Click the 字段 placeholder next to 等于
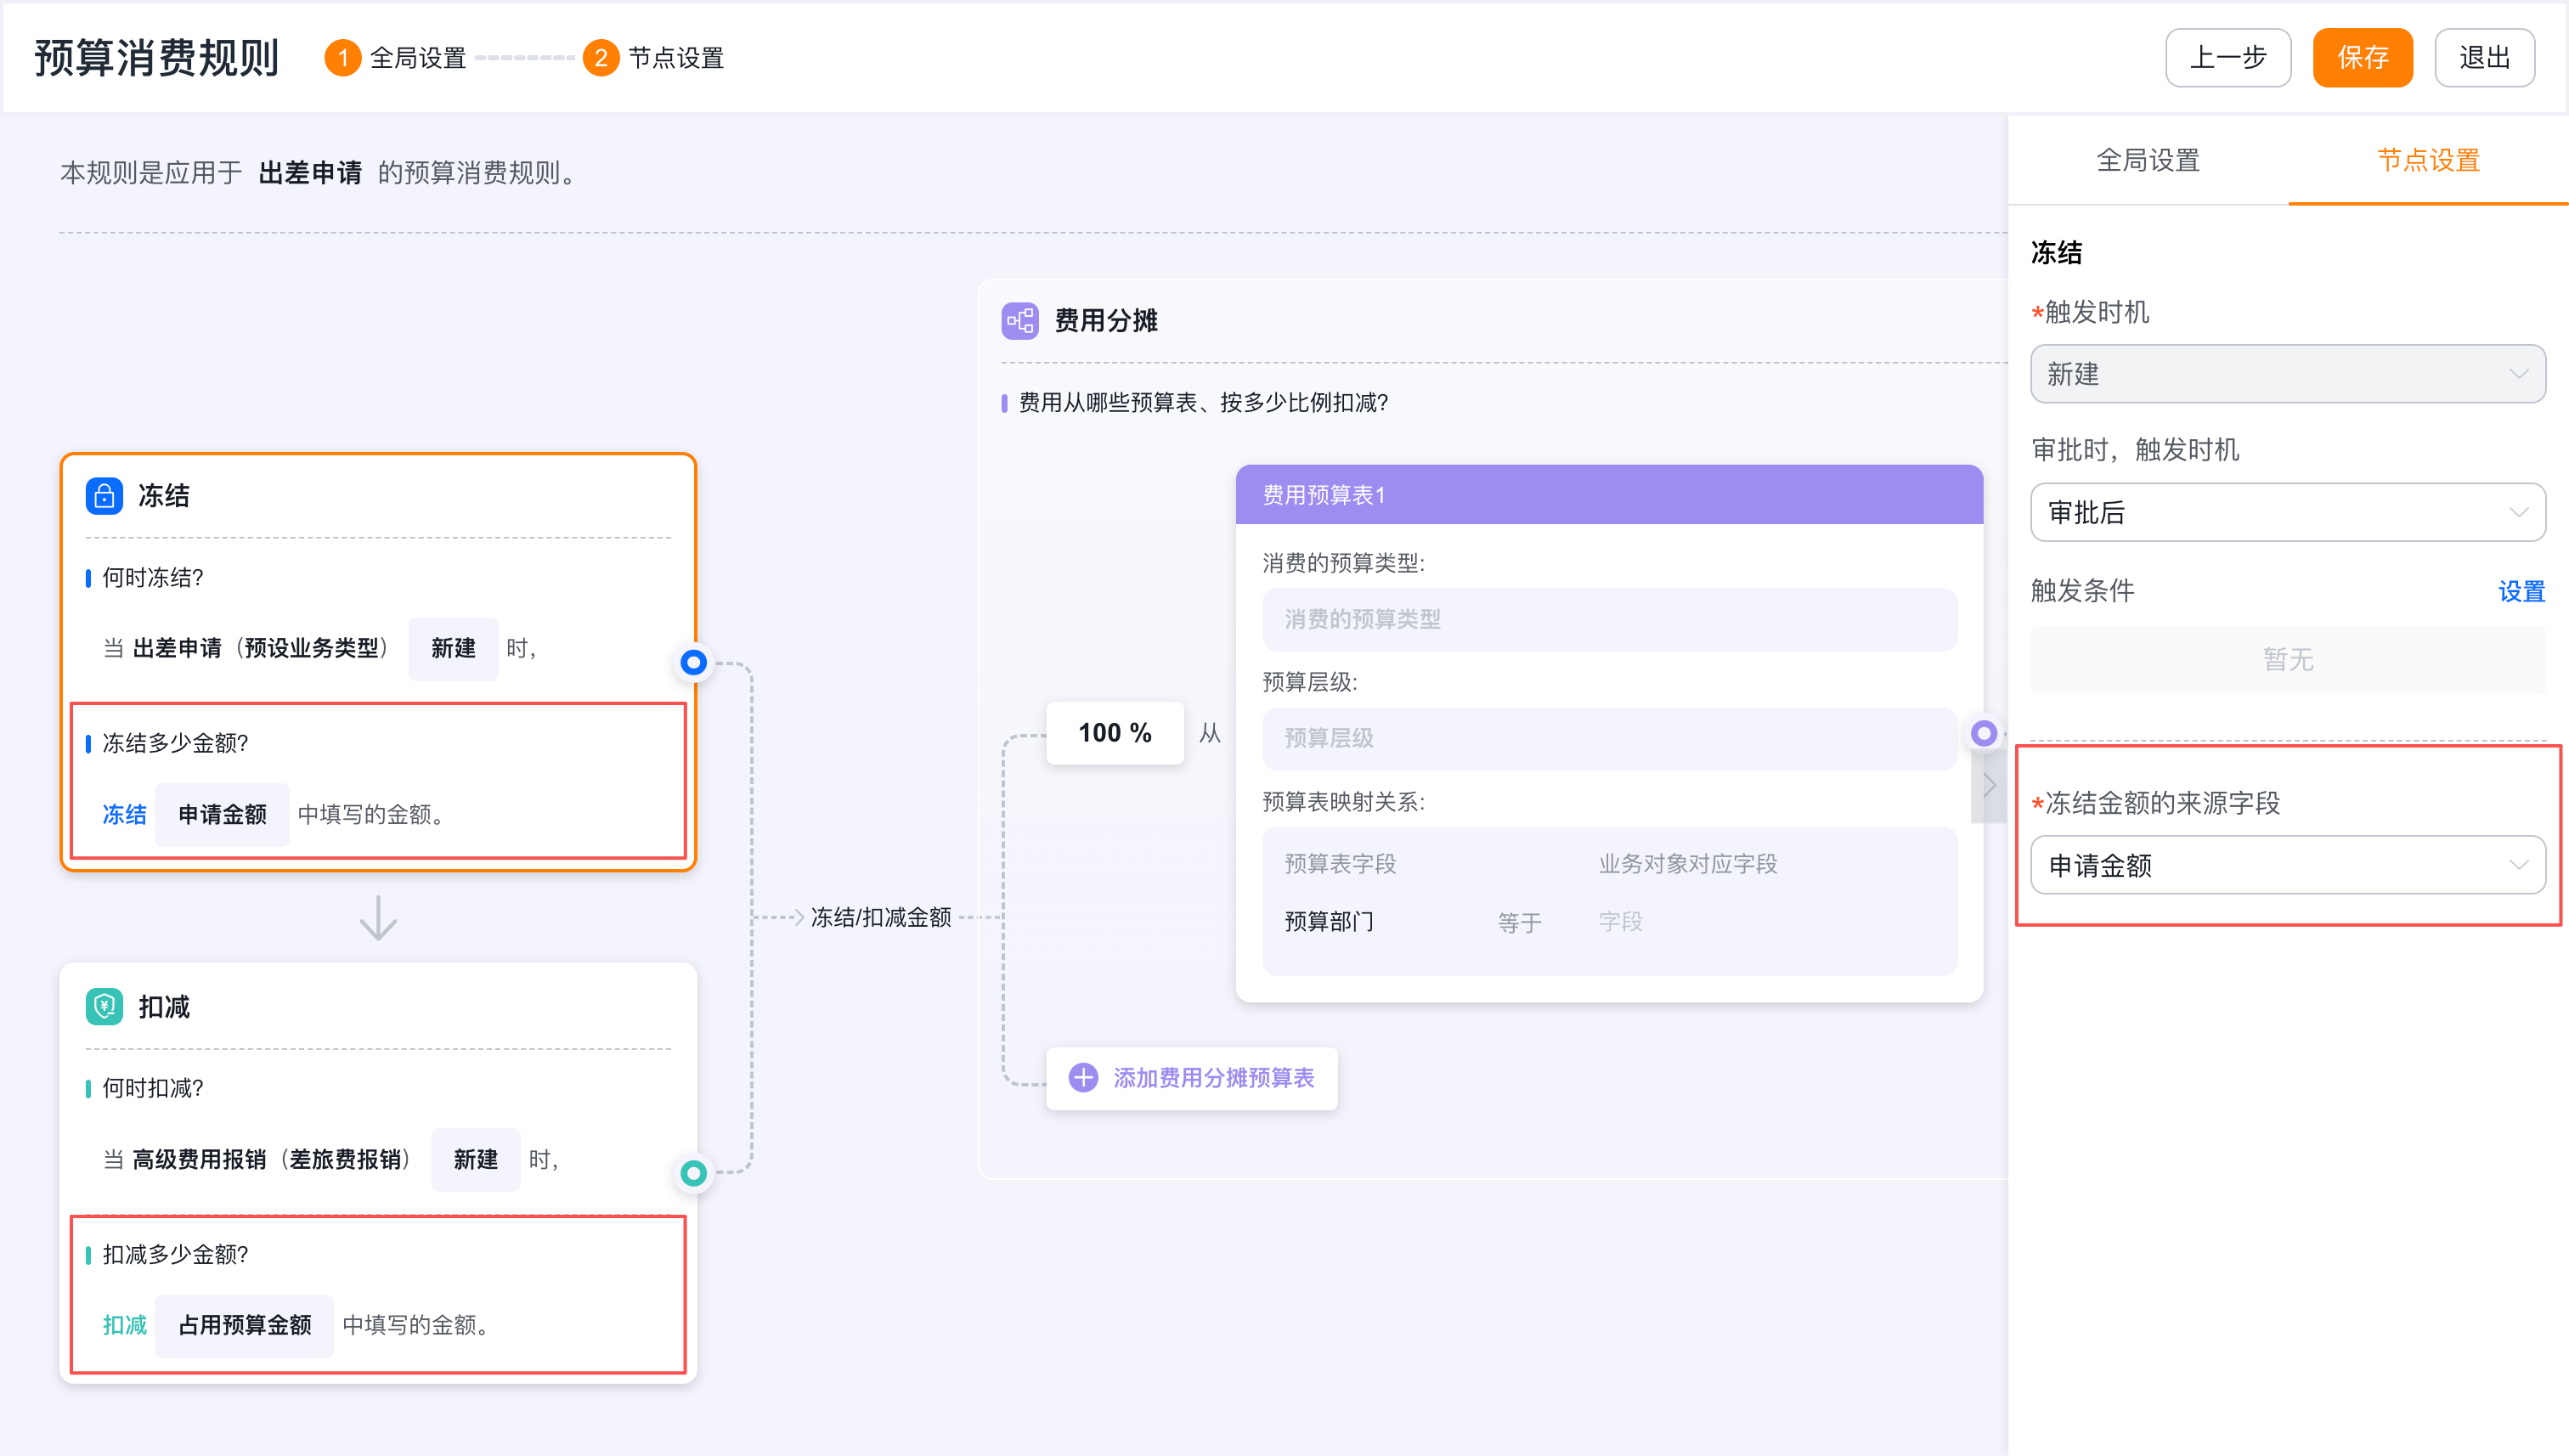This screenshot has width=2569, height=1456. [1620, 921]
